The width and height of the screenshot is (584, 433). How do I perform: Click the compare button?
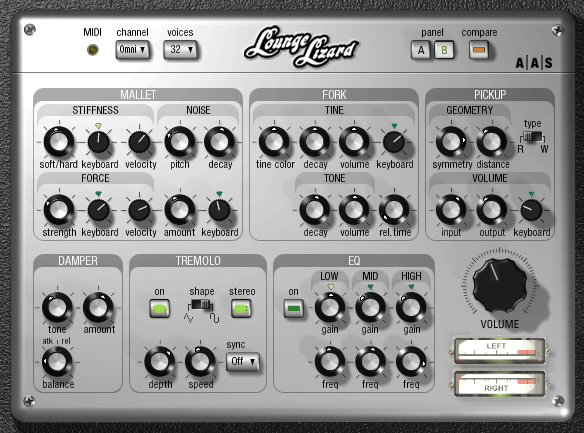pyautogui.click(x=479, y=50)
